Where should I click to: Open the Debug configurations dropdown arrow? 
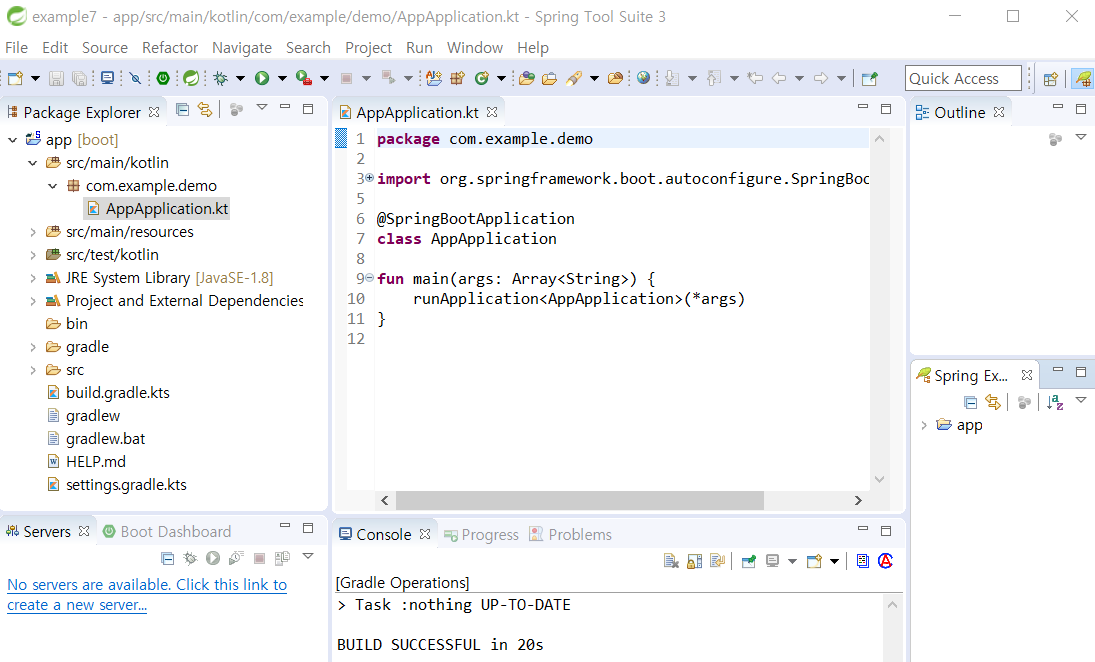point(240,78)
